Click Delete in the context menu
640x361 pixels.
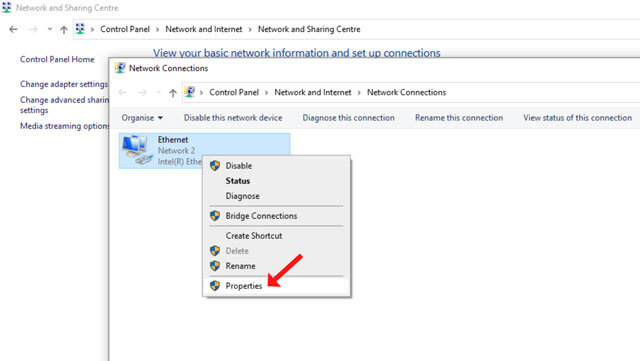point(276,251)
